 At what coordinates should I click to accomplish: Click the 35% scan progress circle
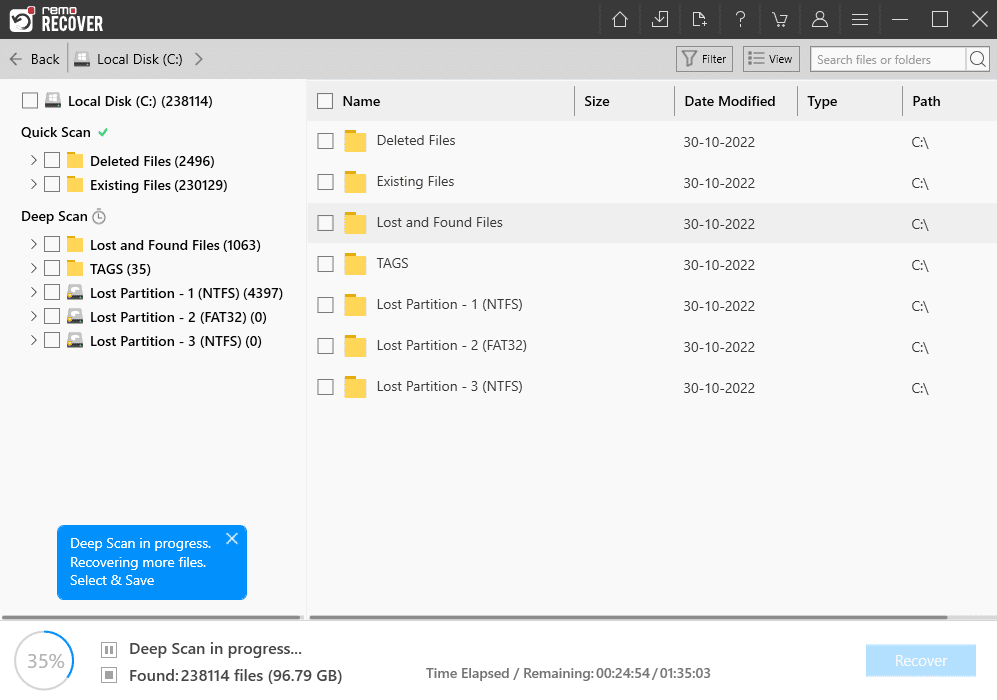(44, 660)
